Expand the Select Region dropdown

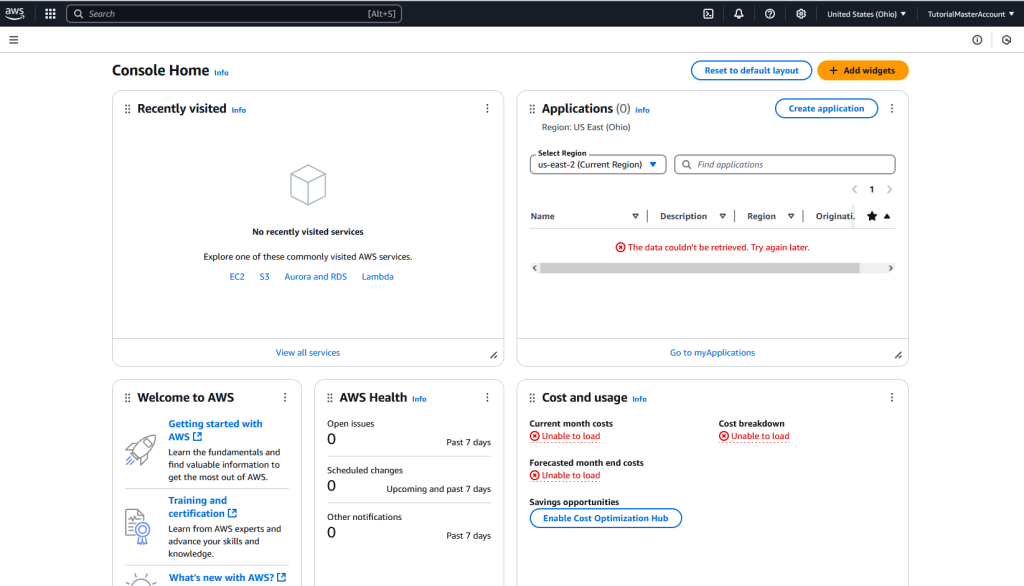598,165
